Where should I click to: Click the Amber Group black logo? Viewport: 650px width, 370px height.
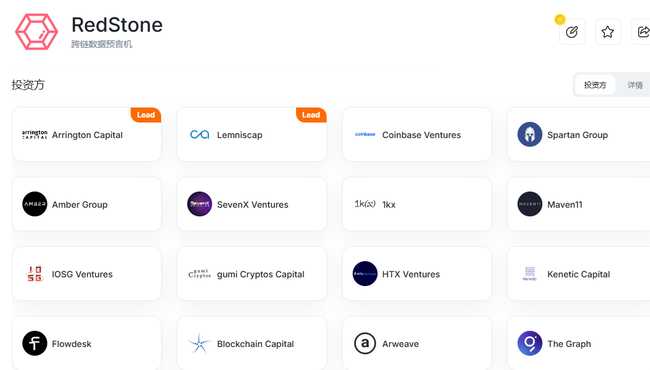click(34, 204)
